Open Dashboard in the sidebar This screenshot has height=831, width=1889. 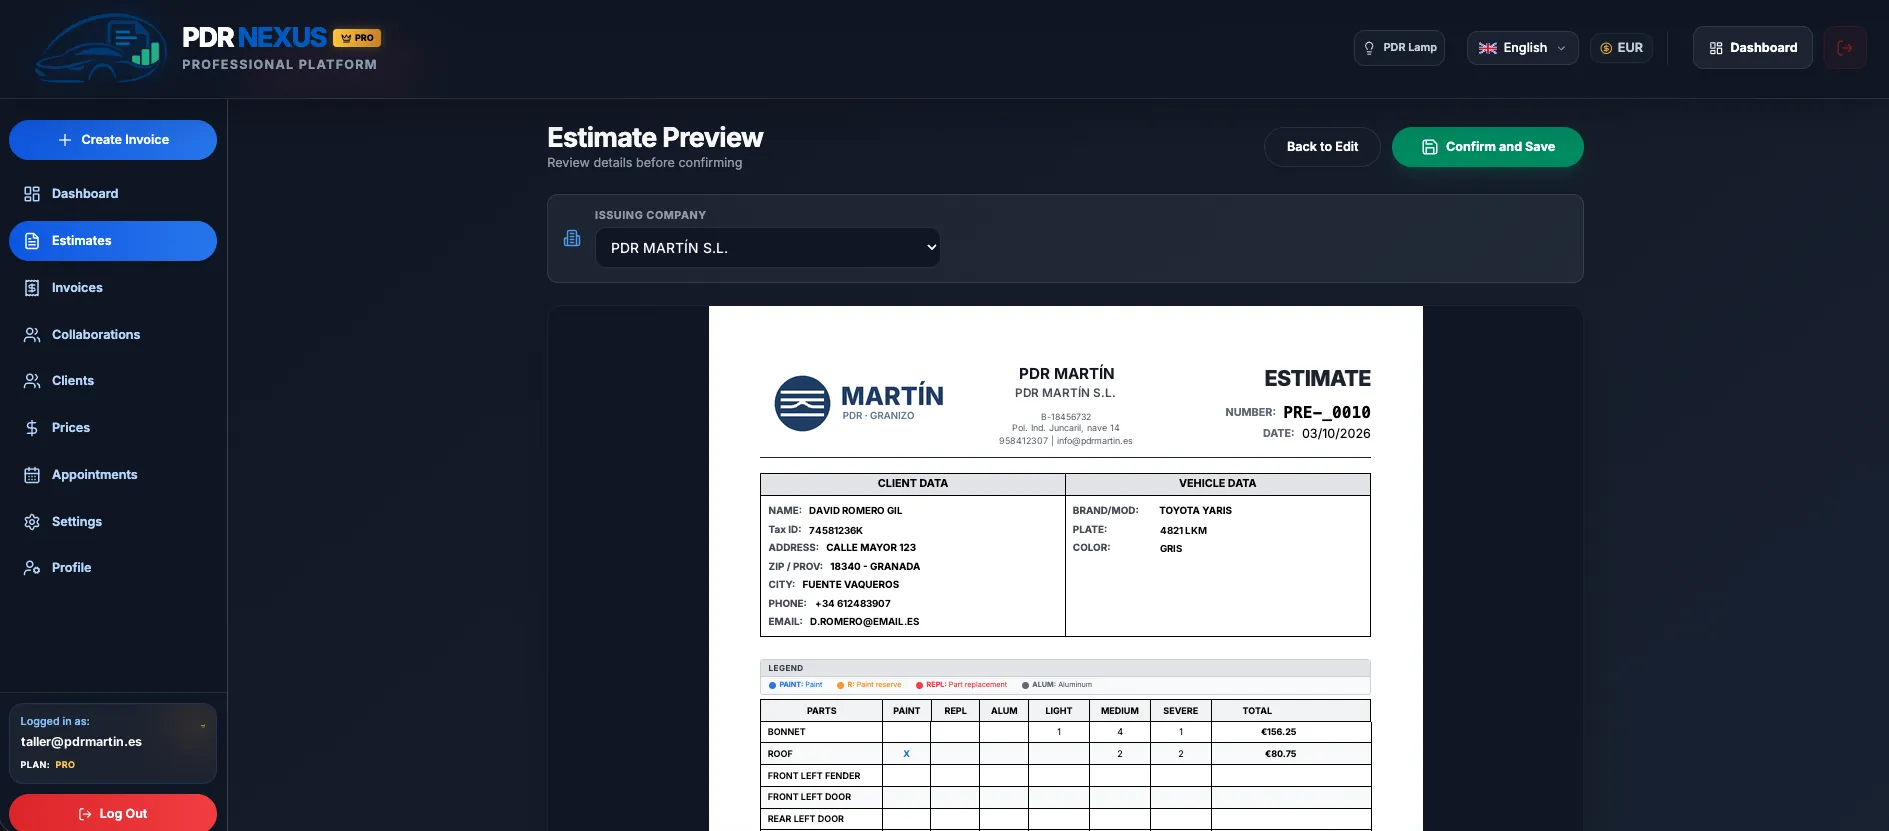[x=113, y=194]
